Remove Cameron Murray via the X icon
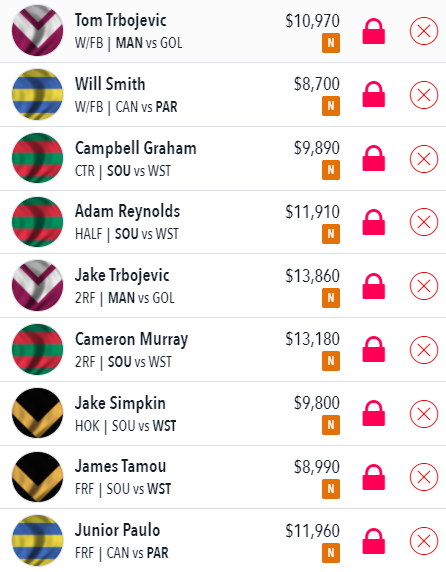This screenshot has width=446, height=572. coord(424,350)
